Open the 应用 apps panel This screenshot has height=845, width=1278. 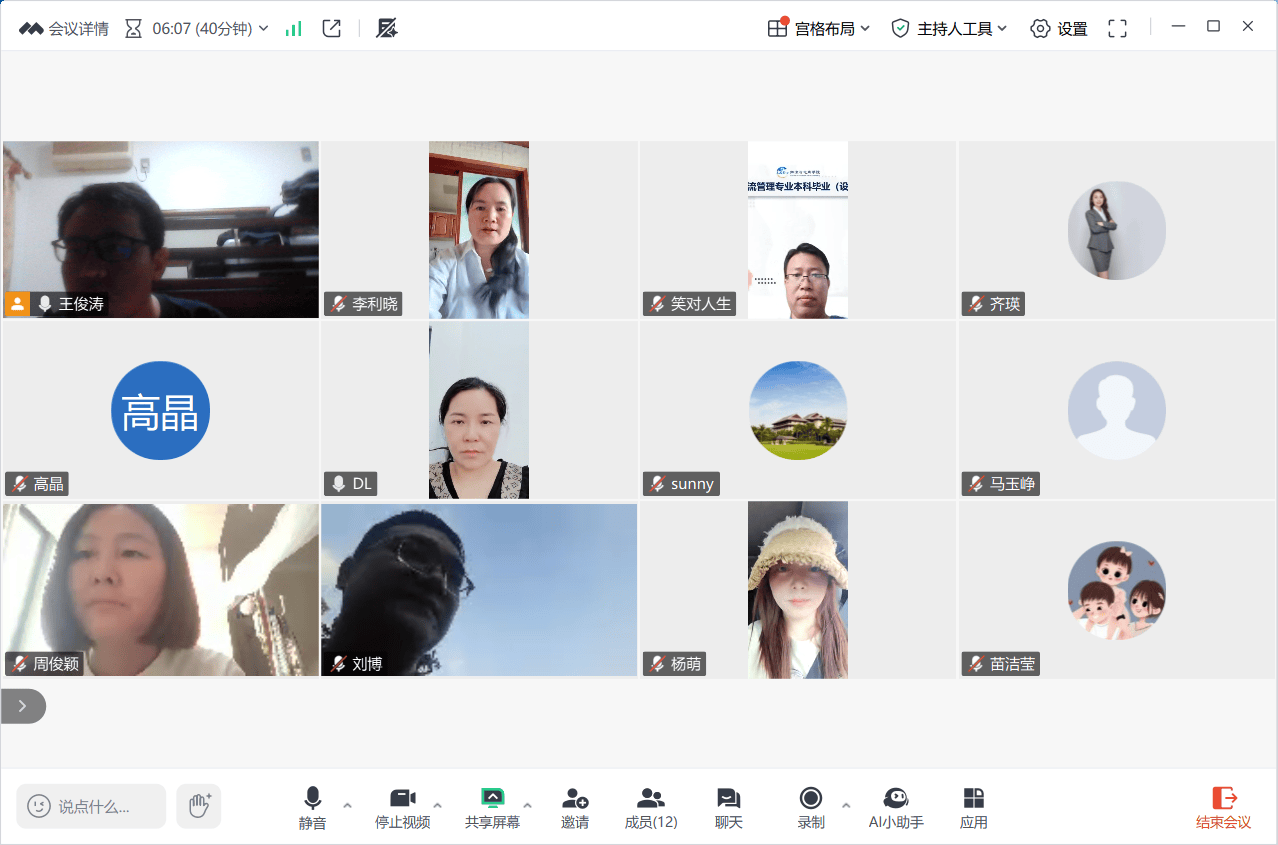pos(973,808)
